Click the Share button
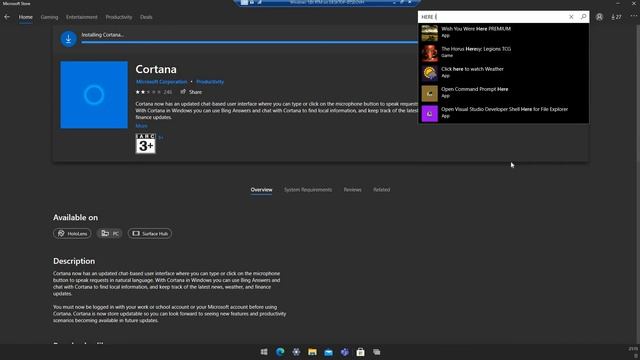640x360 pixels. 191,92
